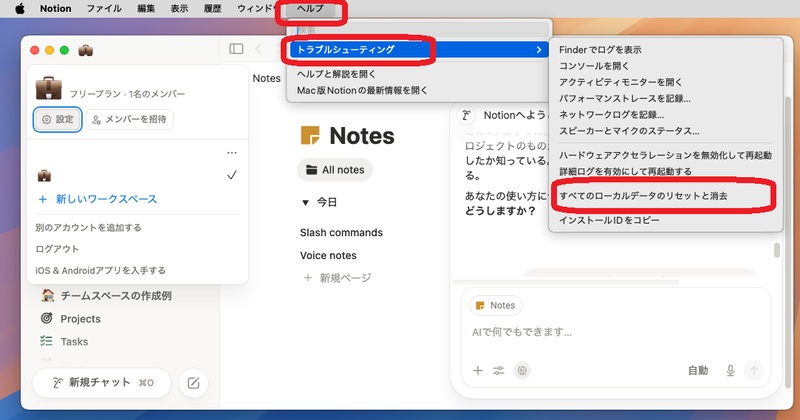The height and width of the screenshot is (420, 800).
Task: Click the Notion AI face icon in chat header
Action: [466, 115]
